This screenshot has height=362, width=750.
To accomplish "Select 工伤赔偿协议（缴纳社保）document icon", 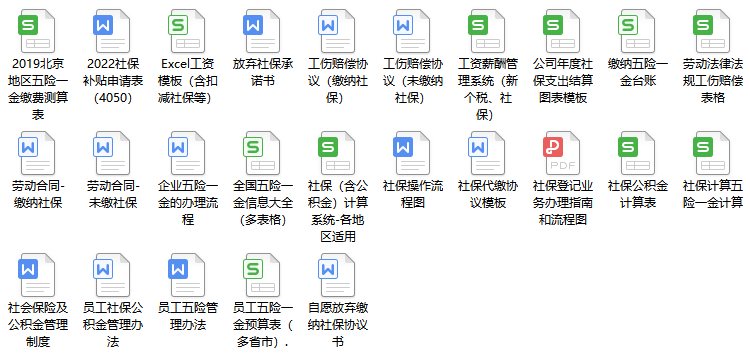I will pos(338,32).
